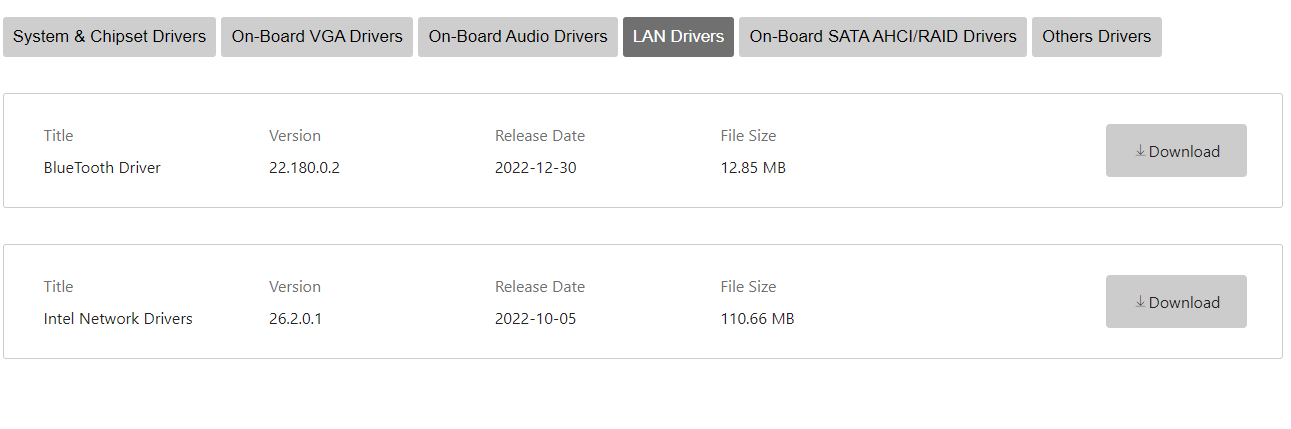Click the active LAN Drivers tab

678,37
